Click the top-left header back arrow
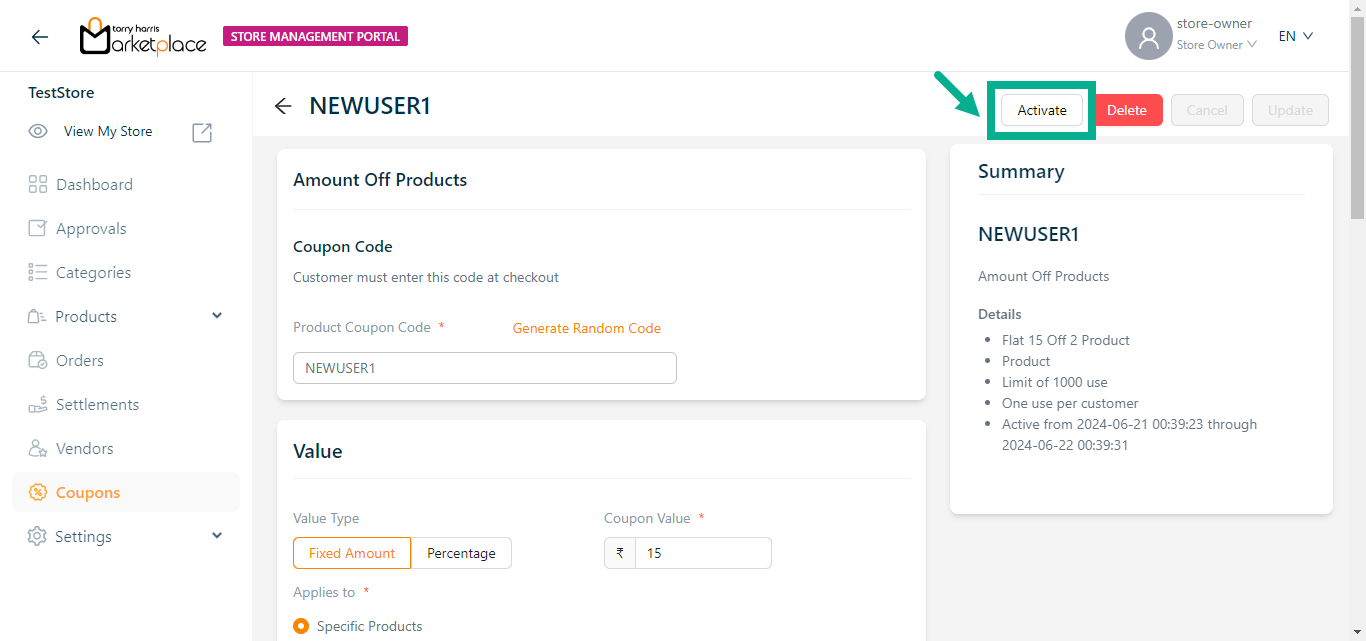The height and width of the screenshot is (641, 1366). 39,37
